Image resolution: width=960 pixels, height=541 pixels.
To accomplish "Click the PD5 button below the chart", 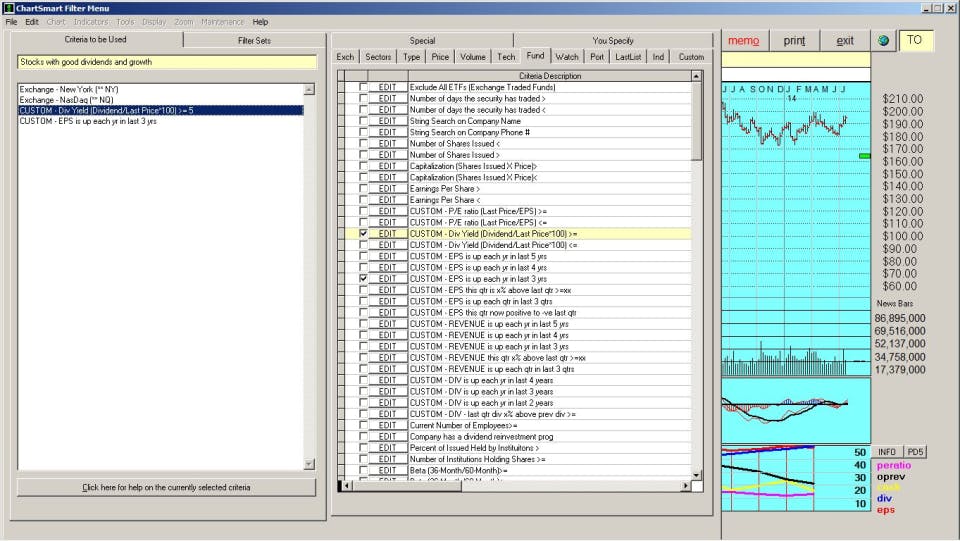I will coord(915,452).
